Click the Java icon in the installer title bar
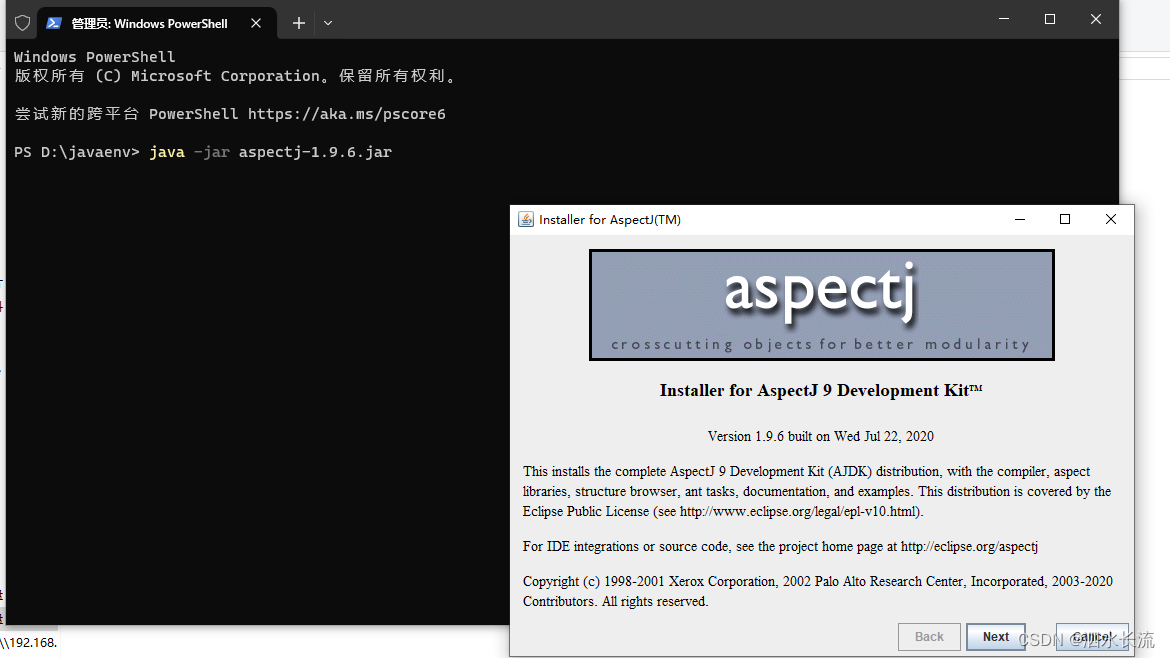The height and width of the screenshot is (658, 1170). [x=526, y=219]
